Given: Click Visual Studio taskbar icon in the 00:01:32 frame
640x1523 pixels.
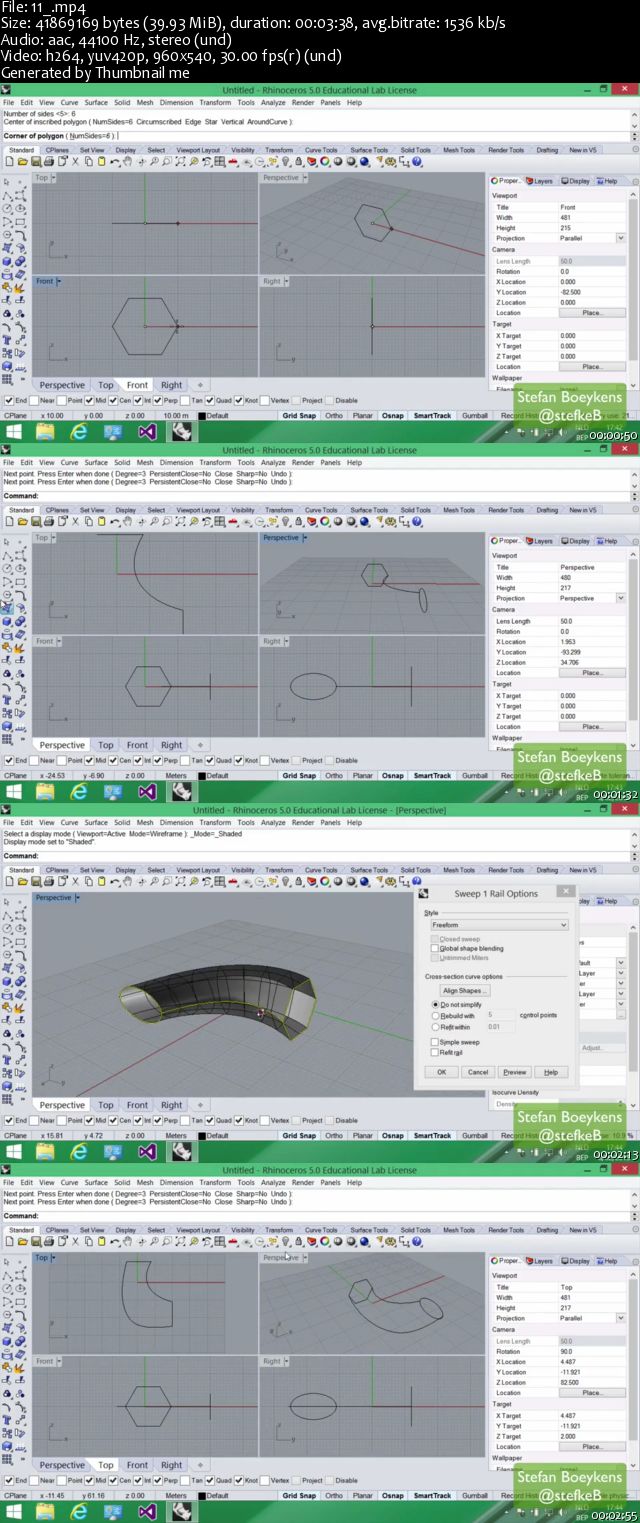Looking at the screenshot, I should 147,792.
